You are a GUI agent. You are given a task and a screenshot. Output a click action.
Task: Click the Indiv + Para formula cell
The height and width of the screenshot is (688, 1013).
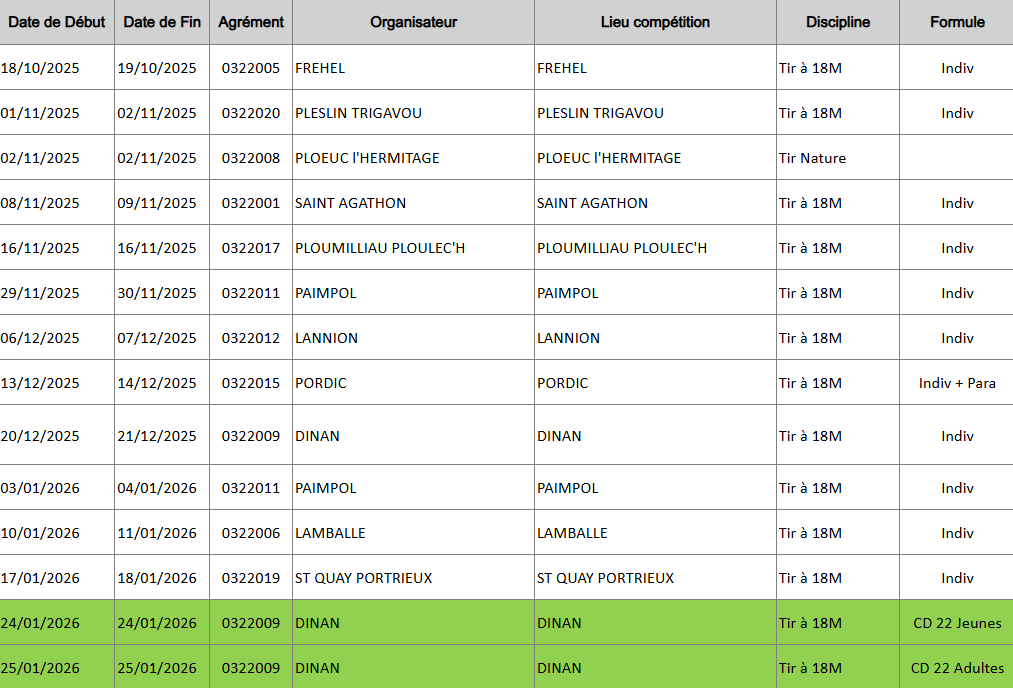[x=957, y=383]
